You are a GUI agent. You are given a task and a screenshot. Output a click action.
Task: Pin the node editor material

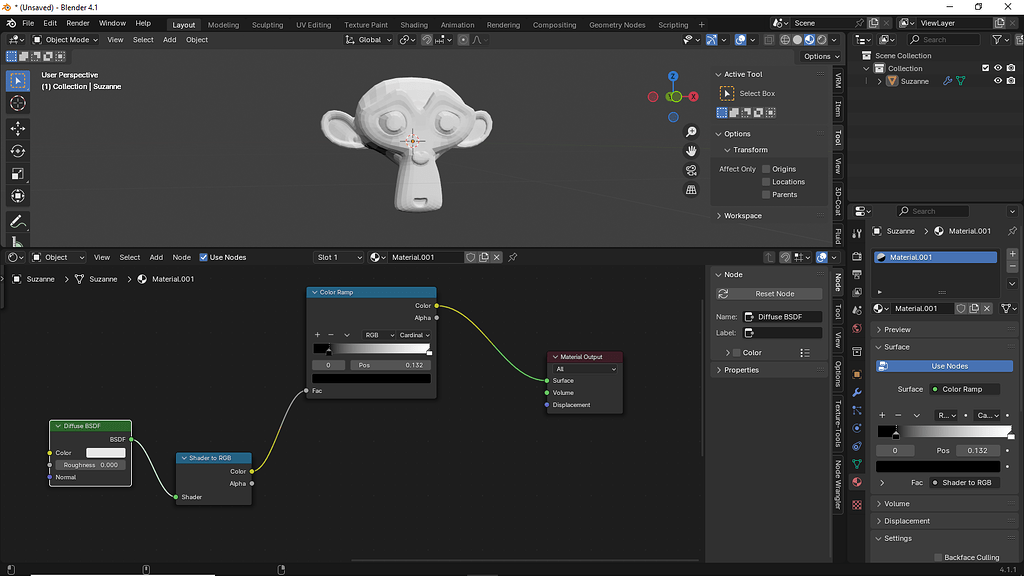point(513,257)
